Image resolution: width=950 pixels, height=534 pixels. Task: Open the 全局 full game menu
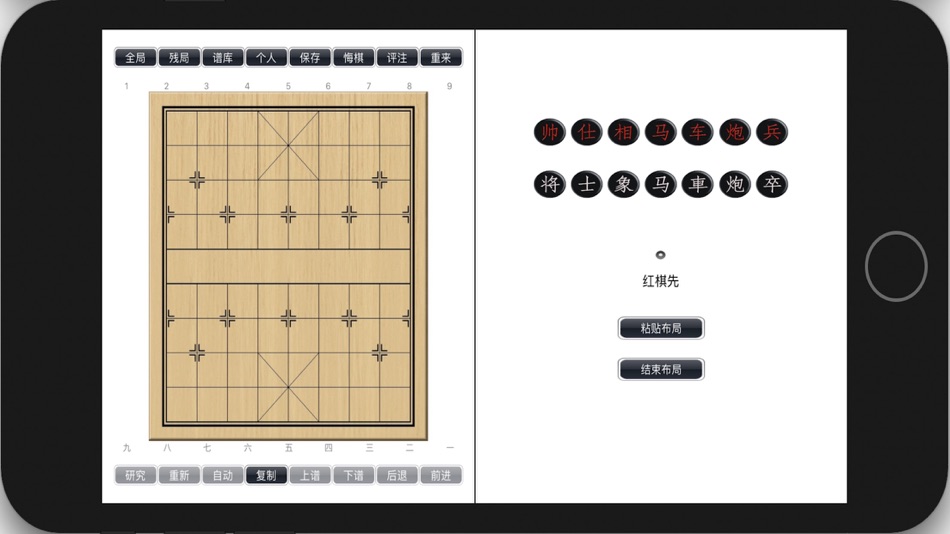pos(135,58)
